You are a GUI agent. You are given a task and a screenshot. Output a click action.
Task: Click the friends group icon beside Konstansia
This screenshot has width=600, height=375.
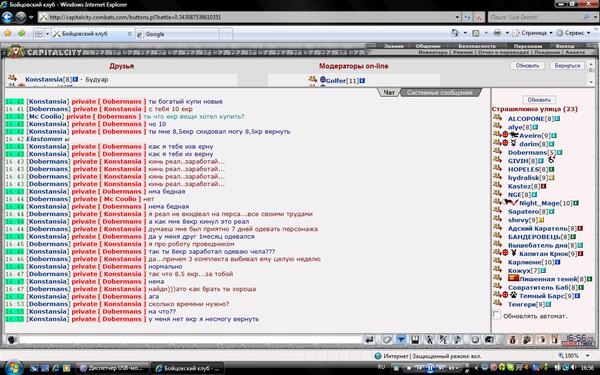[13, 78]
